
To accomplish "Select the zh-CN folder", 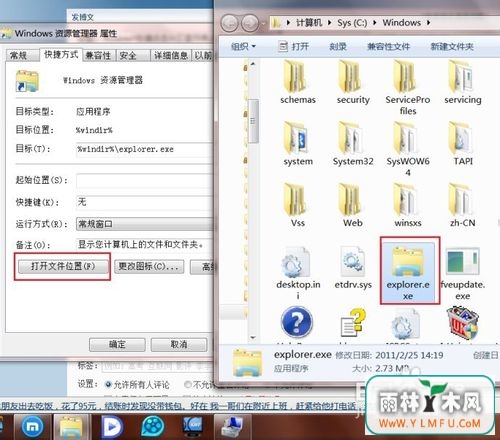I will pyautogui.click(x=463, y=205).
